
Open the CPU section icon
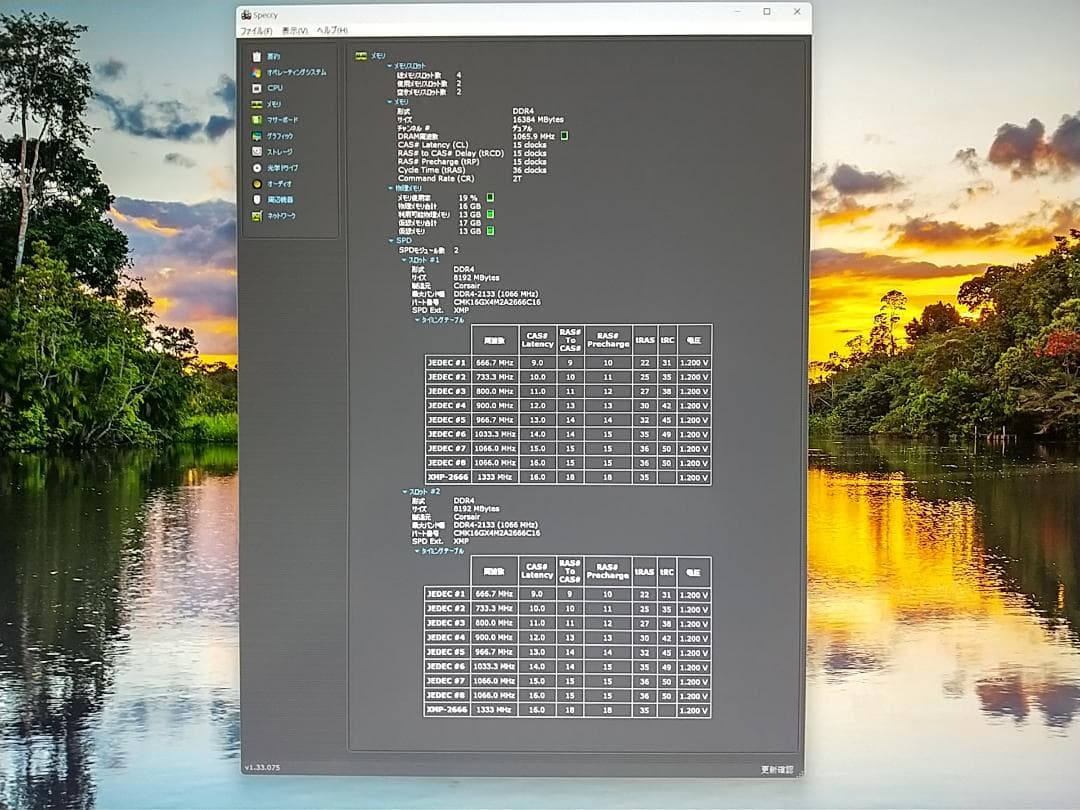pyautogui.click(x=257, y=88)
